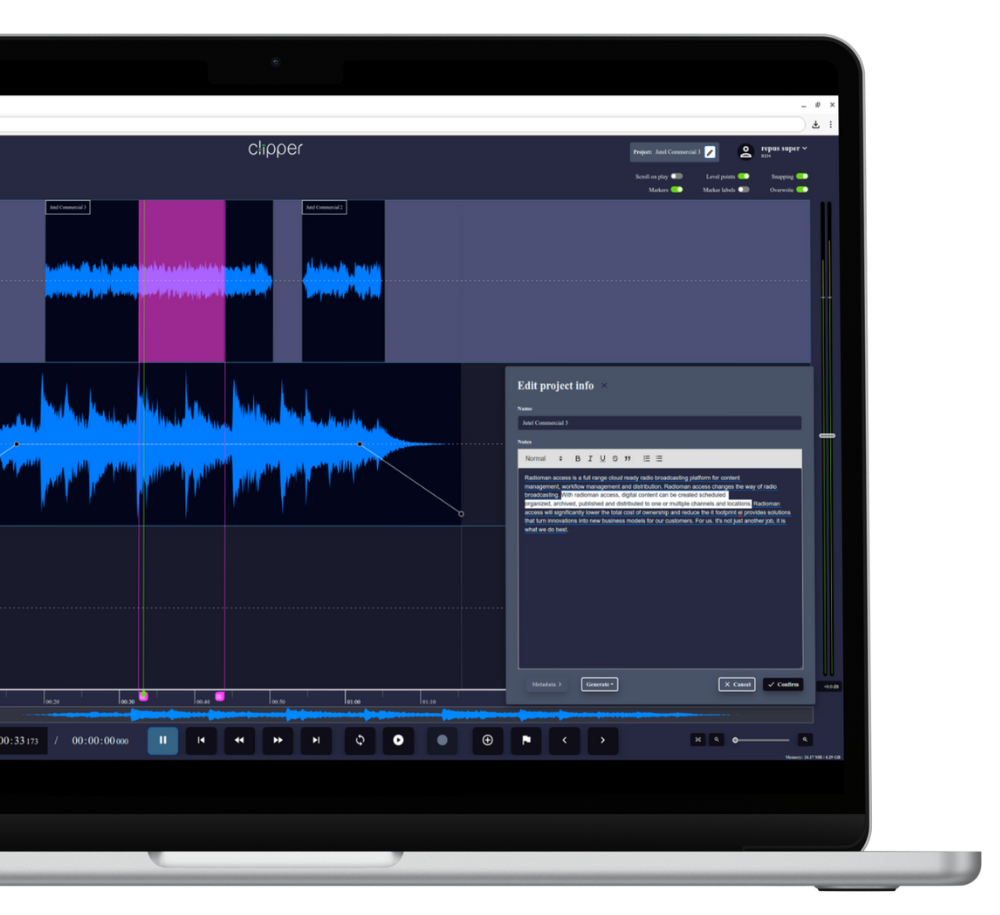1000x915 pixels.
Task: Click the Confirm button
Action: pyautogui.click(x=783, y=684)
